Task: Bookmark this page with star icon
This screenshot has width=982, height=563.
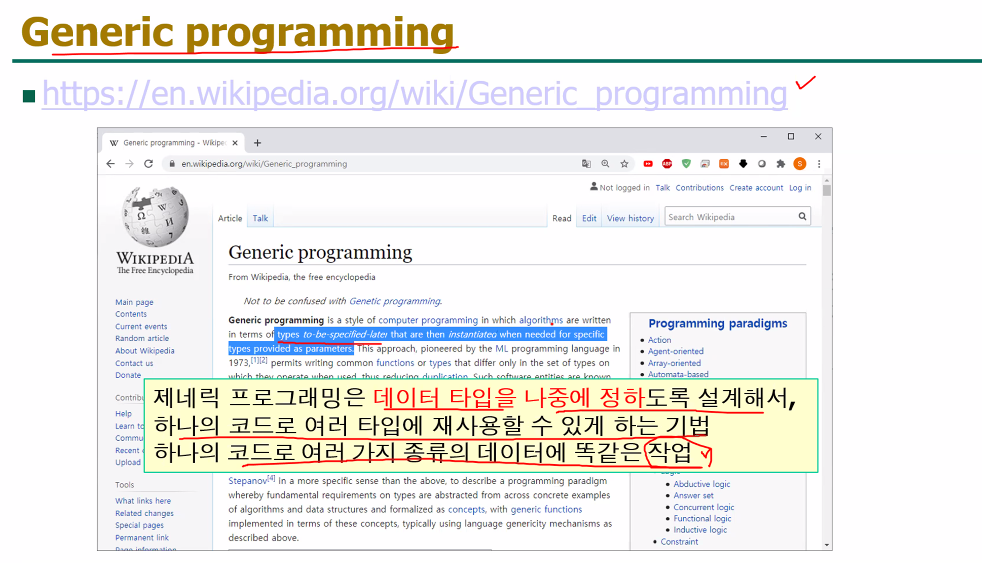Action: coord(624,163)
